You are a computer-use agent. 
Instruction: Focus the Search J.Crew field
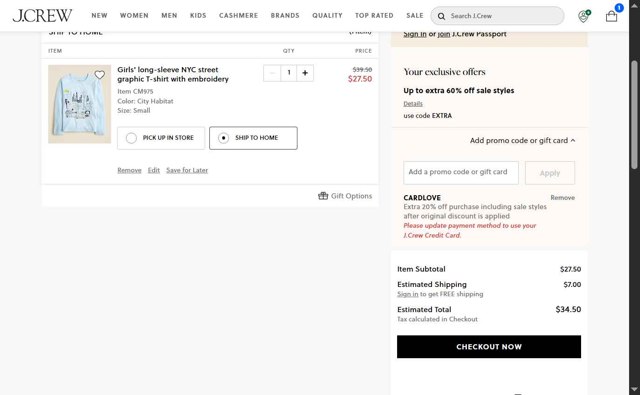(497, 16)
